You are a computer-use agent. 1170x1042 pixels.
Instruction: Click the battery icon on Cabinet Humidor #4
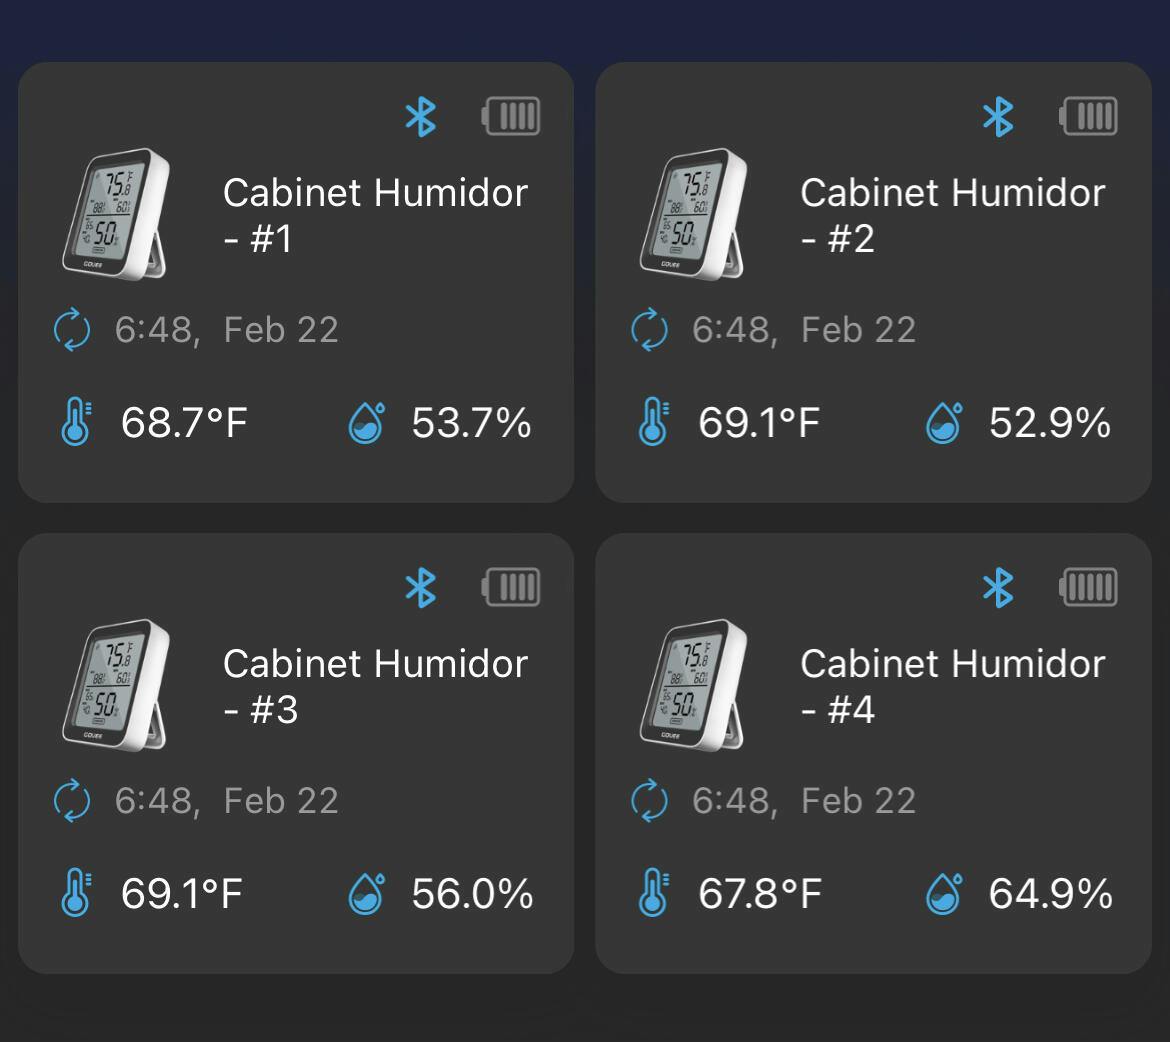1088,587
